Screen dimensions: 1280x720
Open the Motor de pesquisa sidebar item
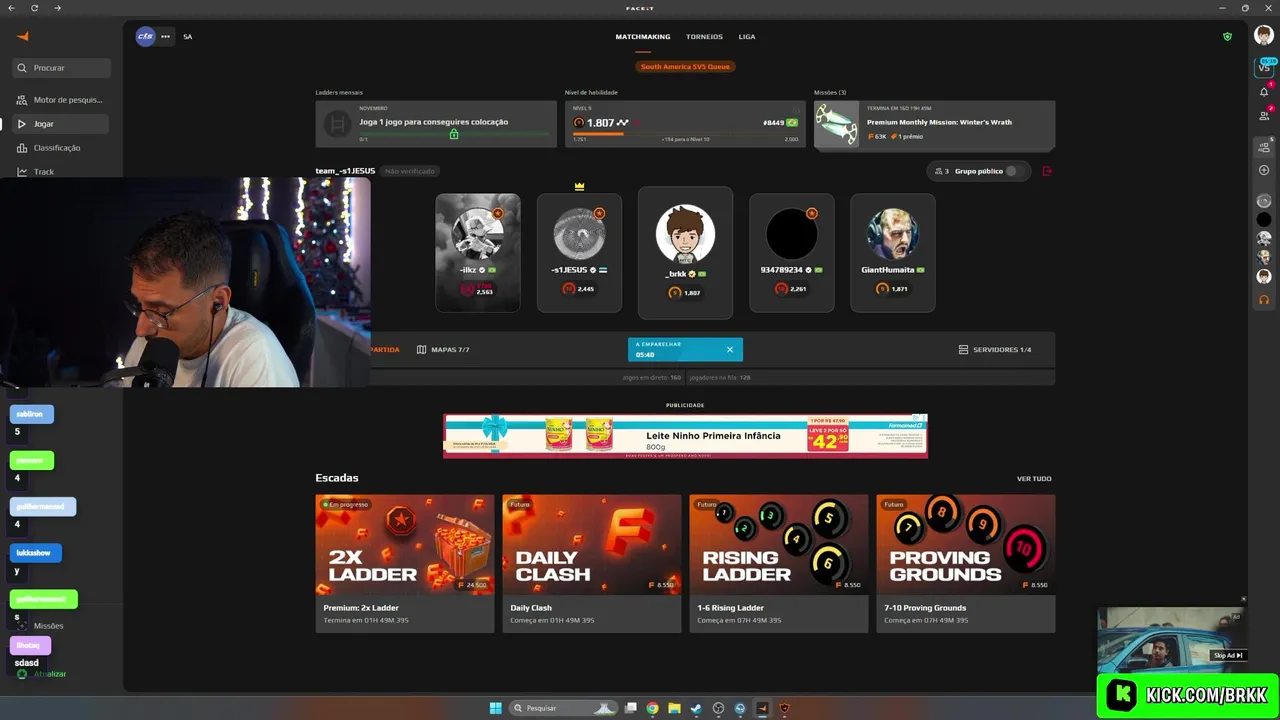(61, 100)
